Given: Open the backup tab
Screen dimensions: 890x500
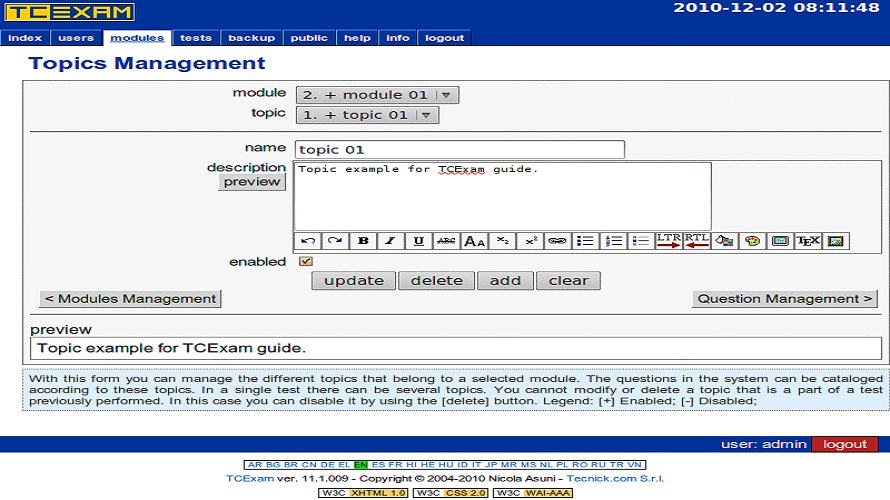Looking at the screenshot, I should point(251,38).
